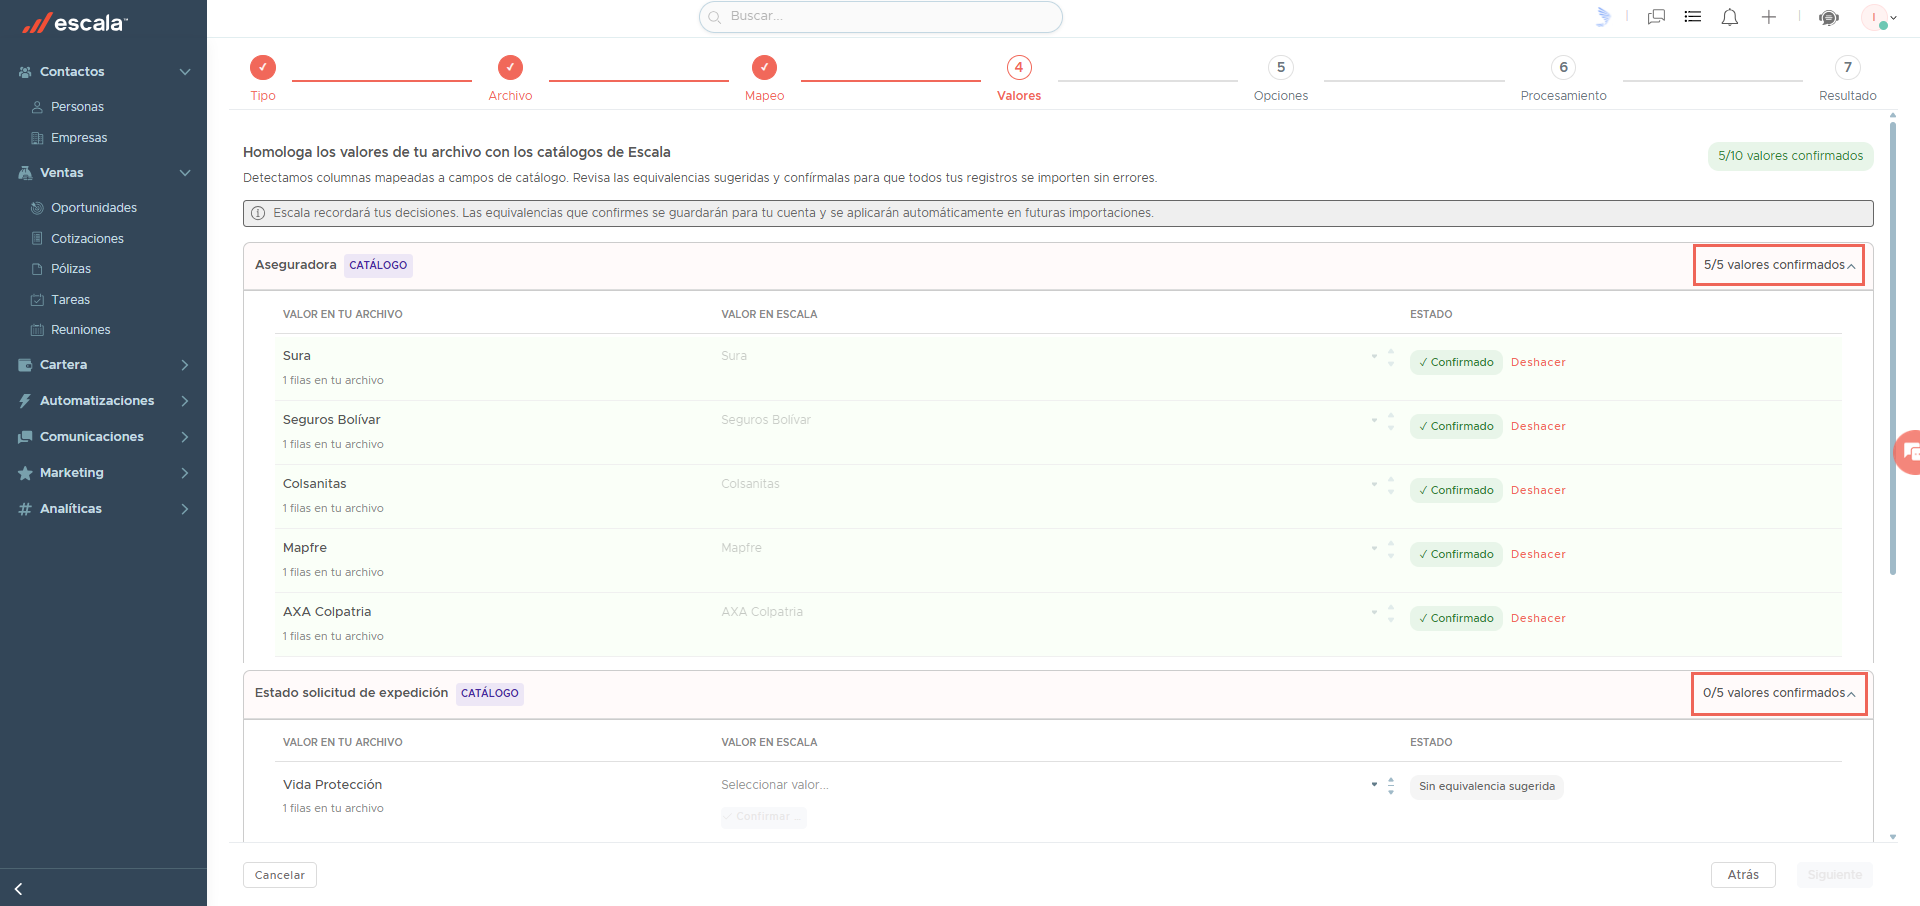Undo confirmation for AXA Colpatria
The width and height of the screenshot is (1920, 906).
[x=1538, y=618]
